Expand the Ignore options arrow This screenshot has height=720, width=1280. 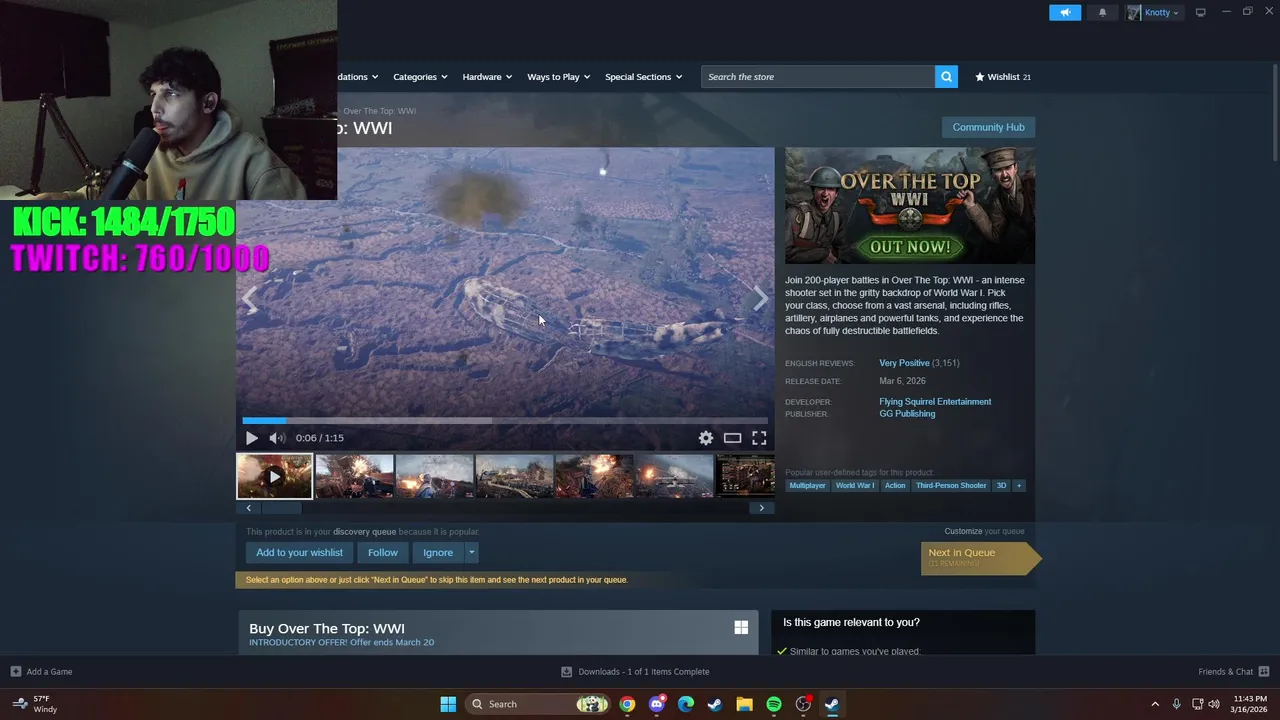[x=471, y=552]
